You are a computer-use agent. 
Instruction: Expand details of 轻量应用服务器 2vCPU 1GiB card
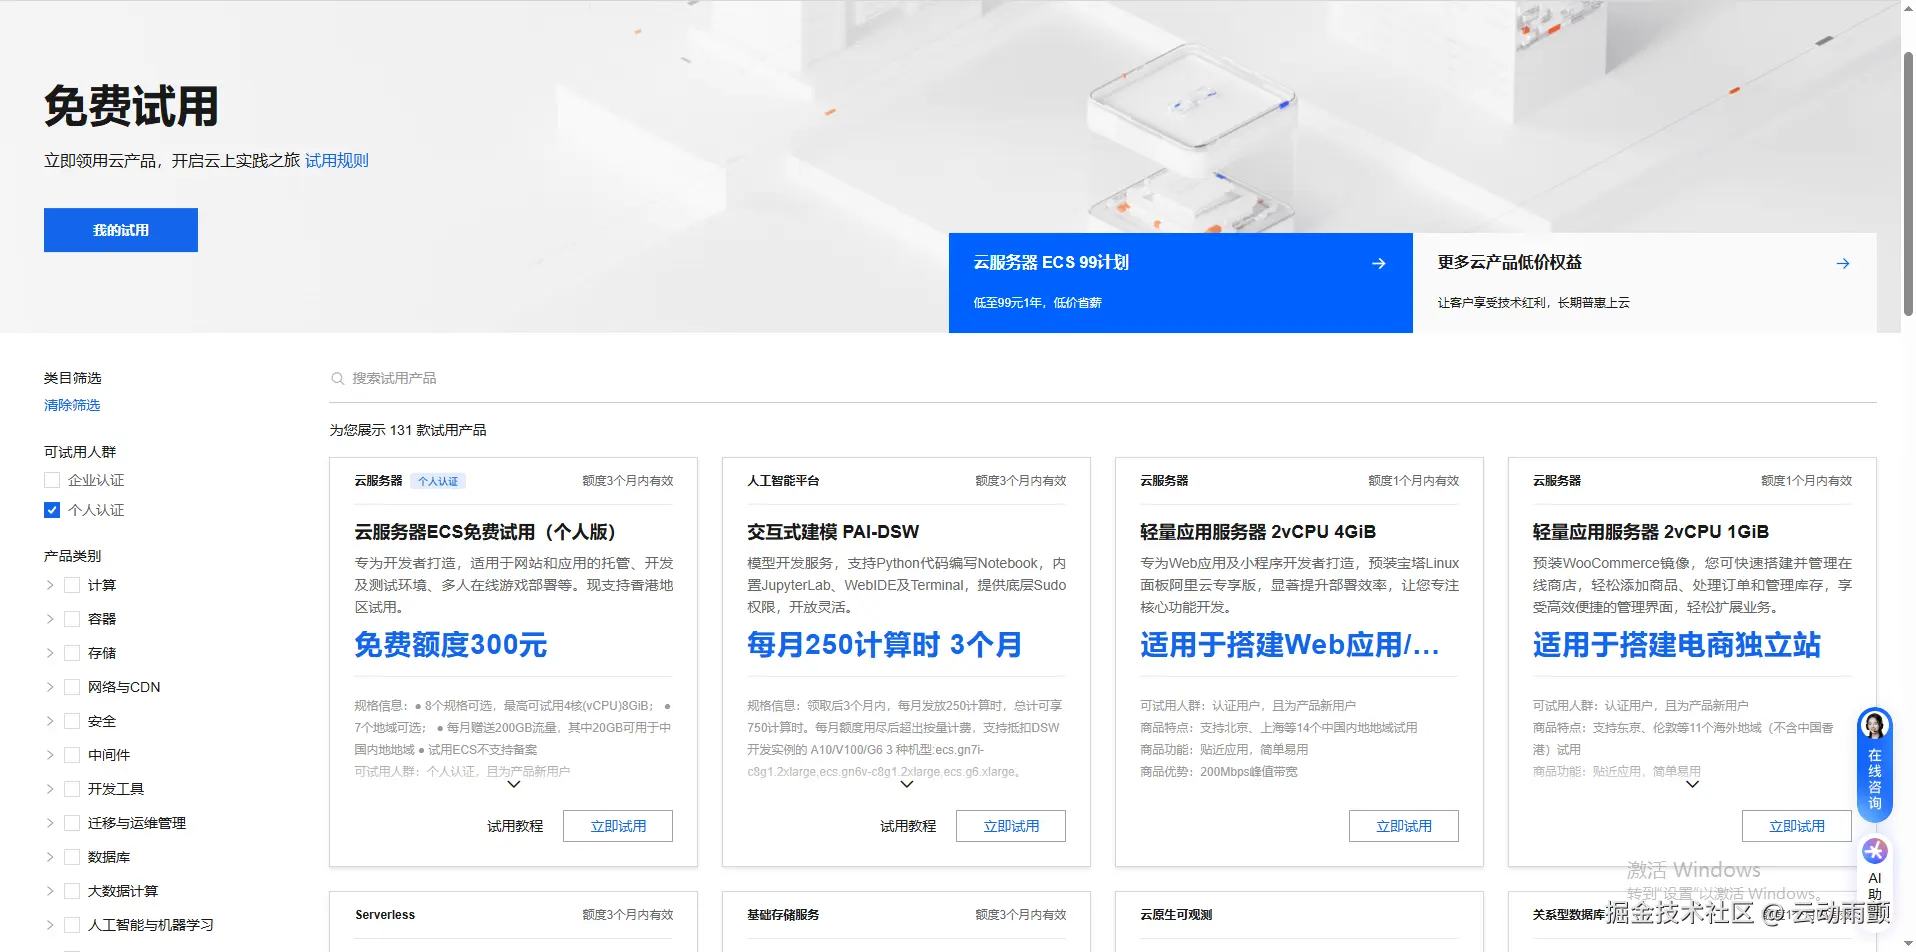click(1692, 785)
